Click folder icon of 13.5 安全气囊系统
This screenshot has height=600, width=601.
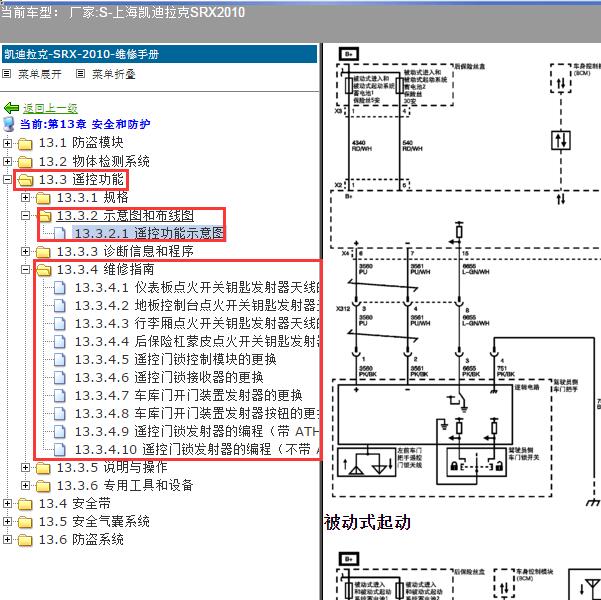tap(25, 522)
